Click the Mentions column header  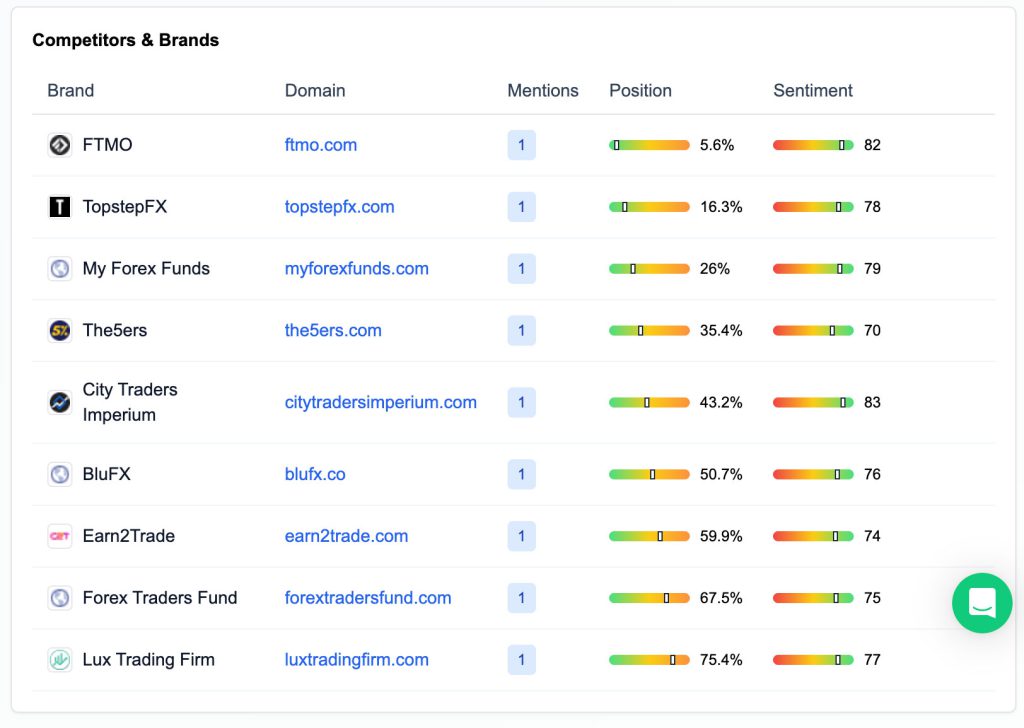coord(543,90)
